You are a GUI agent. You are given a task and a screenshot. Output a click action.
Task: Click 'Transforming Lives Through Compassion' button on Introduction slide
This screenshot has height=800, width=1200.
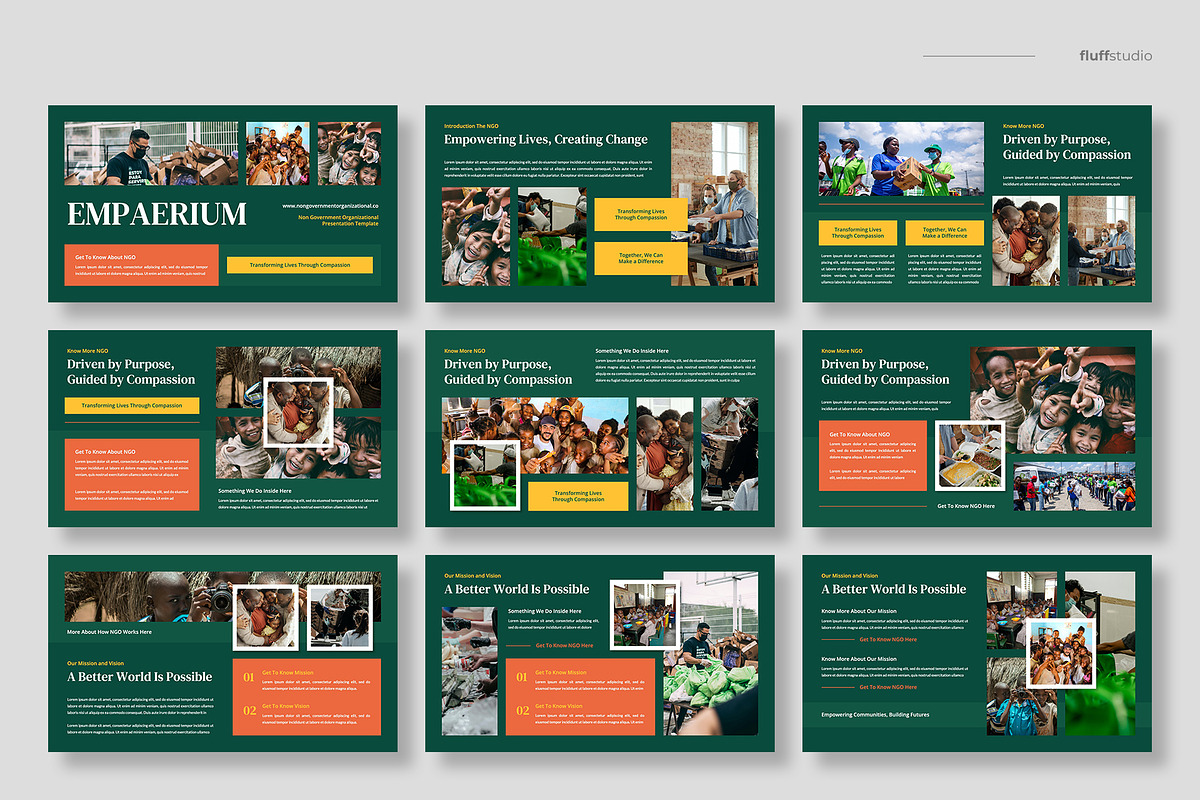click(x=641, y=214)
